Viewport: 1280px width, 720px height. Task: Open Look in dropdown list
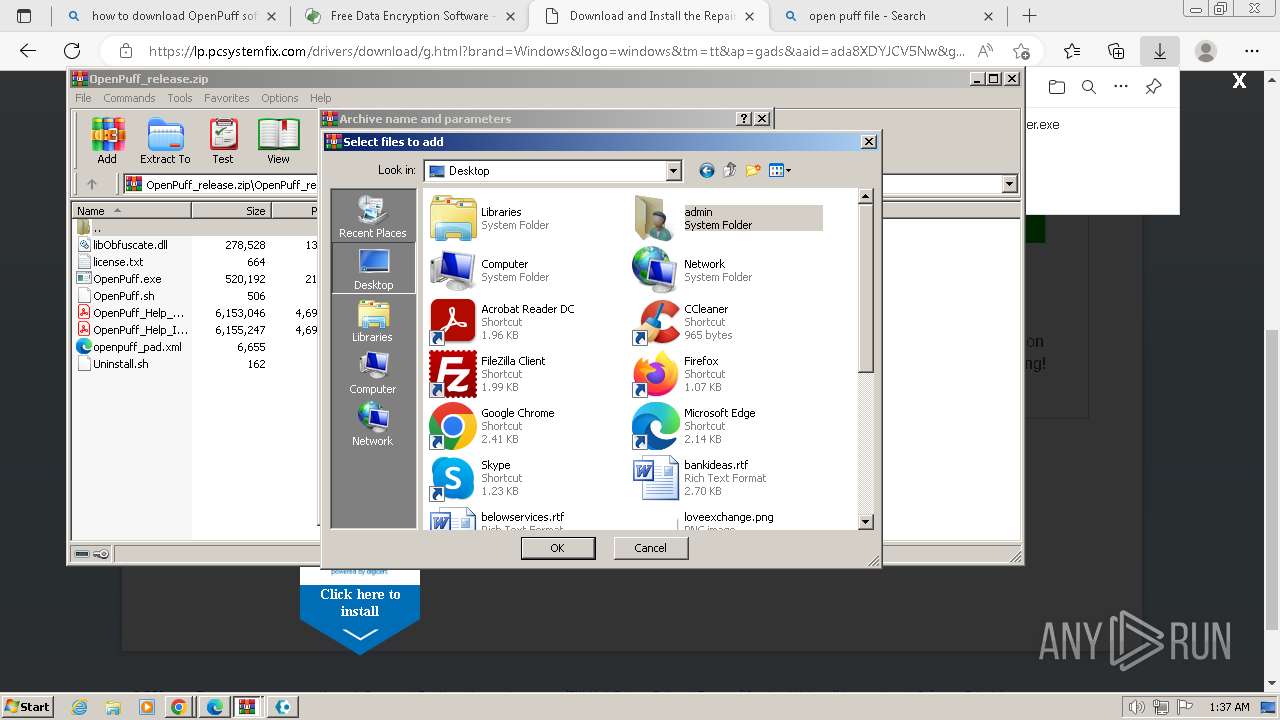tap(673, 171)
